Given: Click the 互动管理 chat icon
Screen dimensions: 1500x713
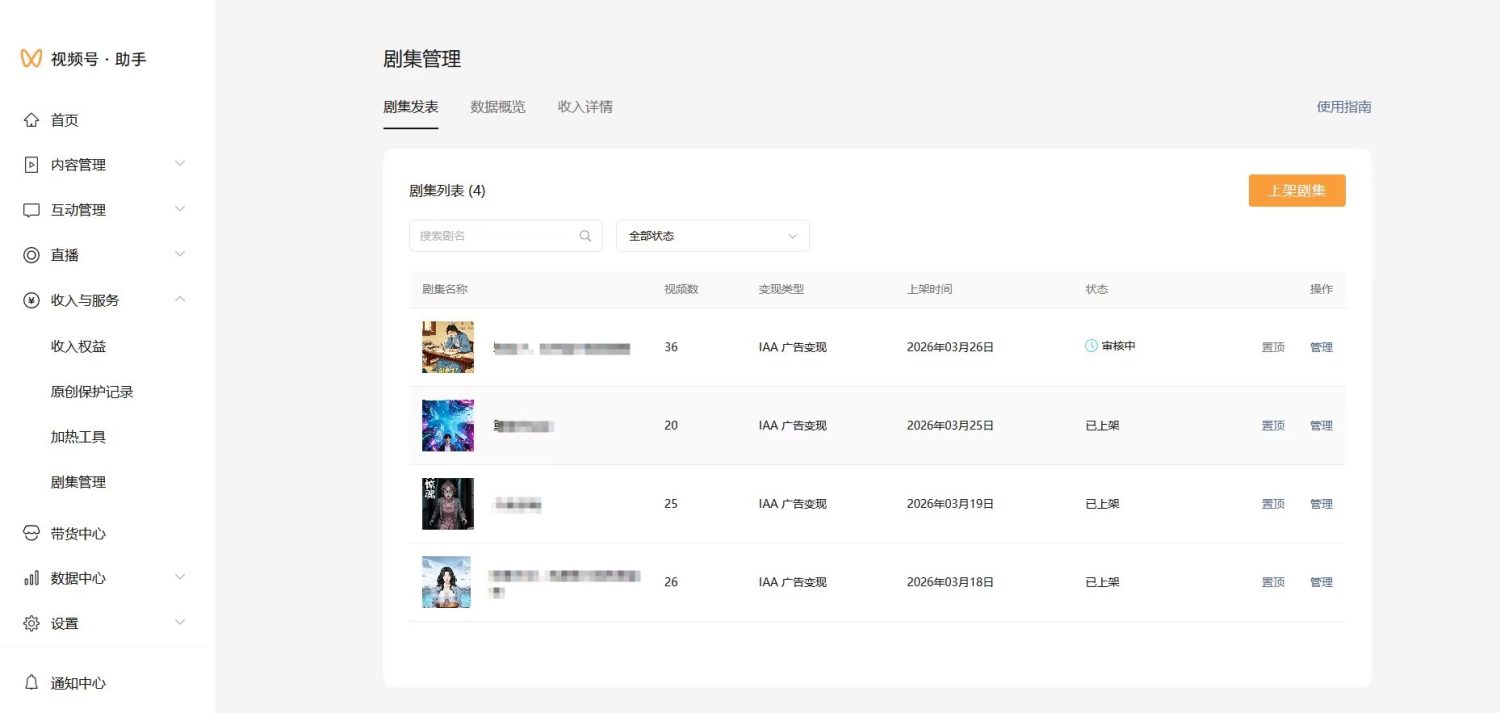Looking at the screenshot, I should point(34,209).
